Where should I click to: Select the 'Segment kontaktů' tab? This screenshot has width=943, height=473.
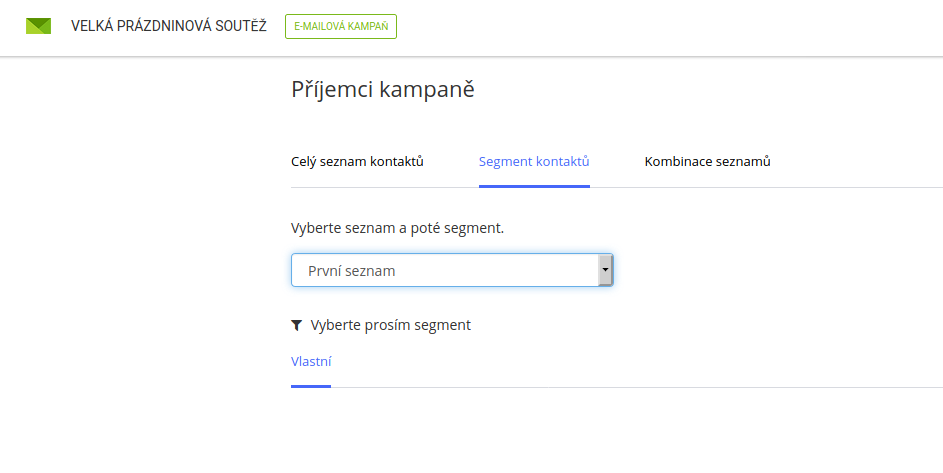534,161
